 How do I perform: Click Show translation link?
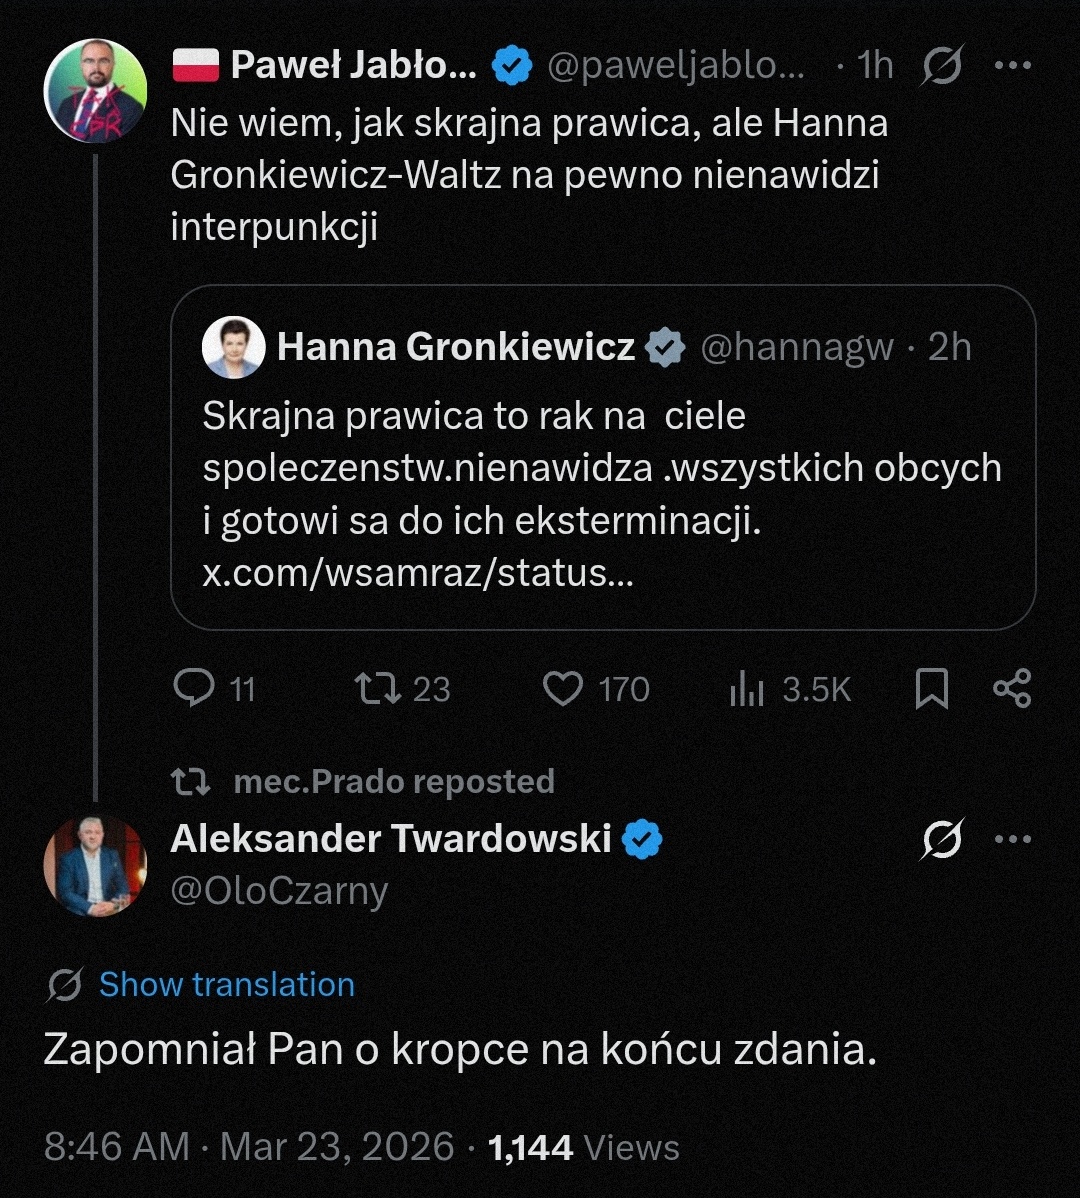coord(226,984)
